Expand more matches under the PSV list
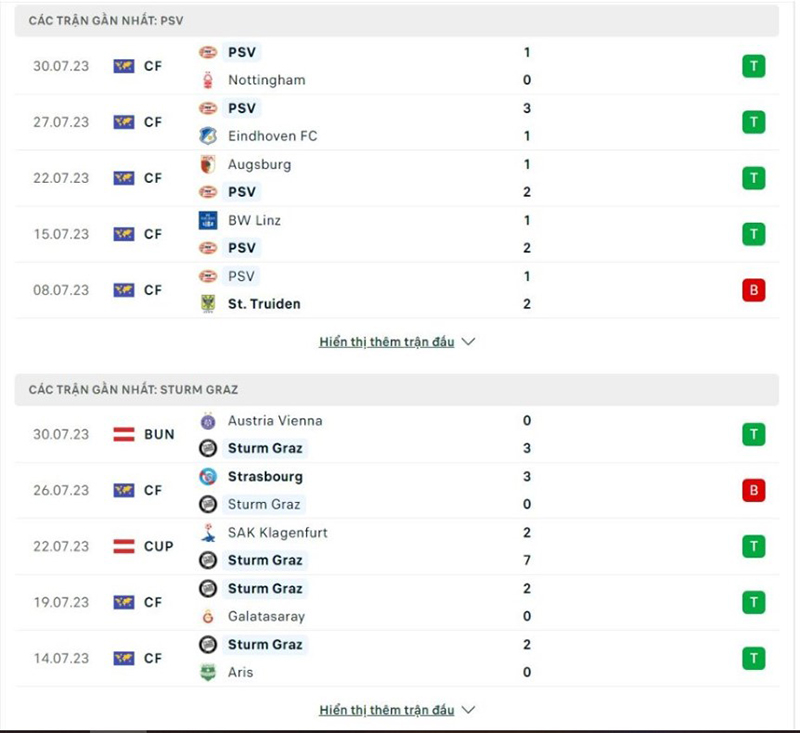The width and height of the screenshot is (800, 733). 390,341
